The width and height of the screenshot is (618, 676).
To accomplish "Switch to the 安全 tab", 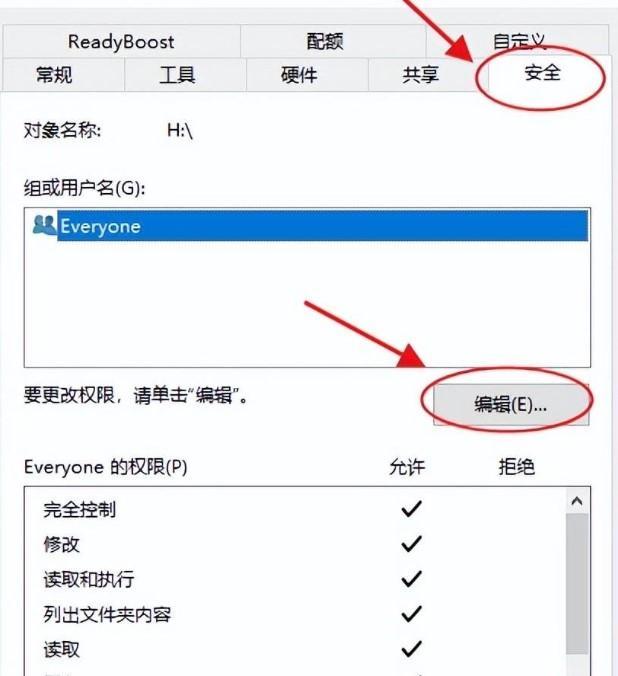I will pyautogui.click(x=542, y=73).
